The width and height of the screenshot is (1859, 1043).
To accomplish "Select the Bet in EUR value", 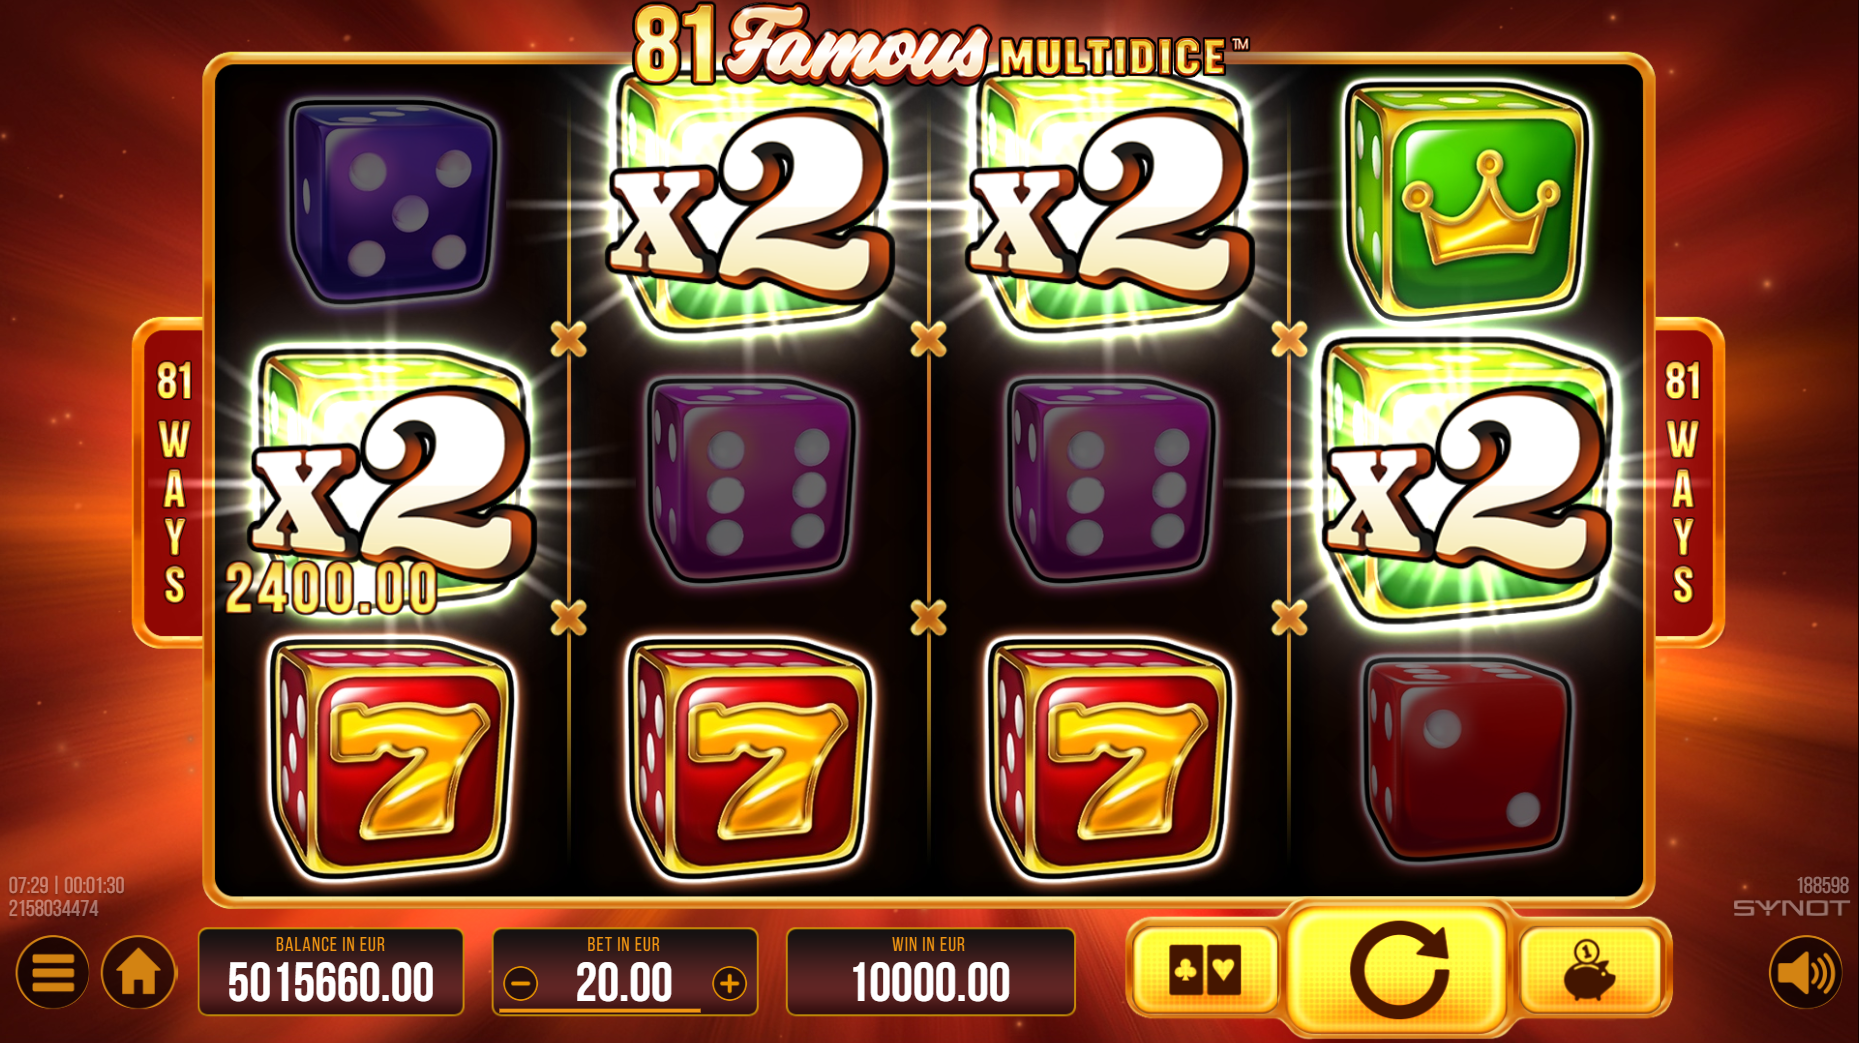I will (x=624, y=983).
